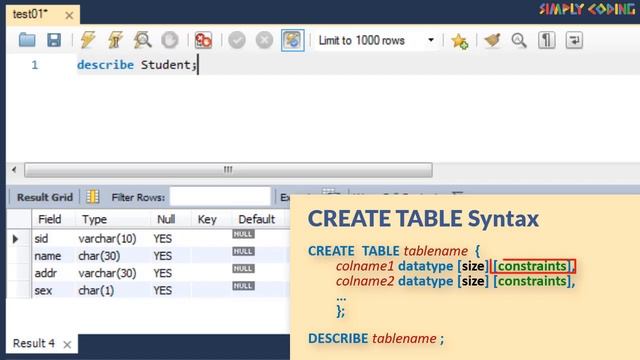Sort by the Default column header
The height and width of the screenshot is (360, 640).
click(x=257, y=220)
